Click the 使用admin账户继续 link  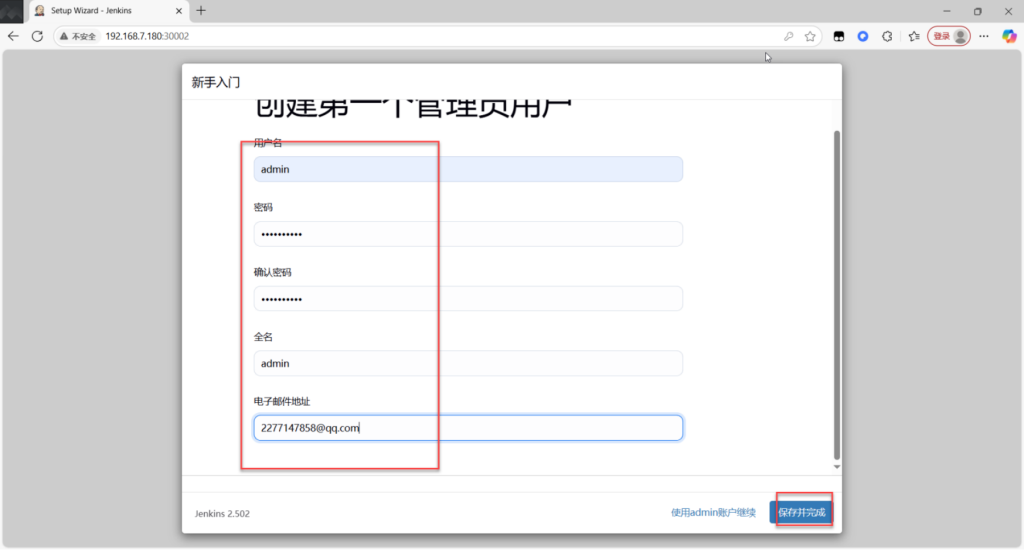[x=713, y=513]
